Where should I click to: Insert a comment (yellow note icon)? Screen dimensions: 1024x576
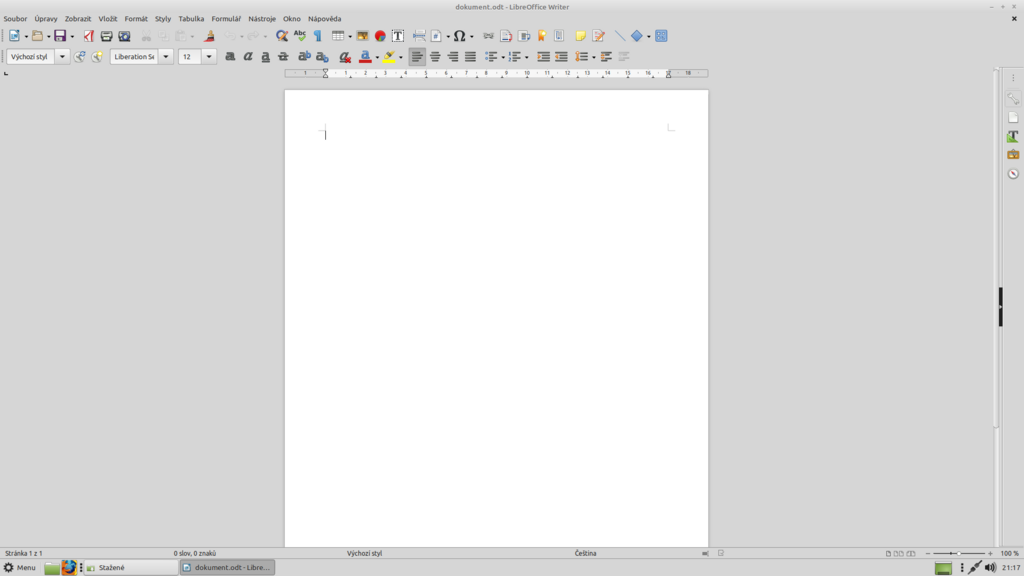click(581, 36)
